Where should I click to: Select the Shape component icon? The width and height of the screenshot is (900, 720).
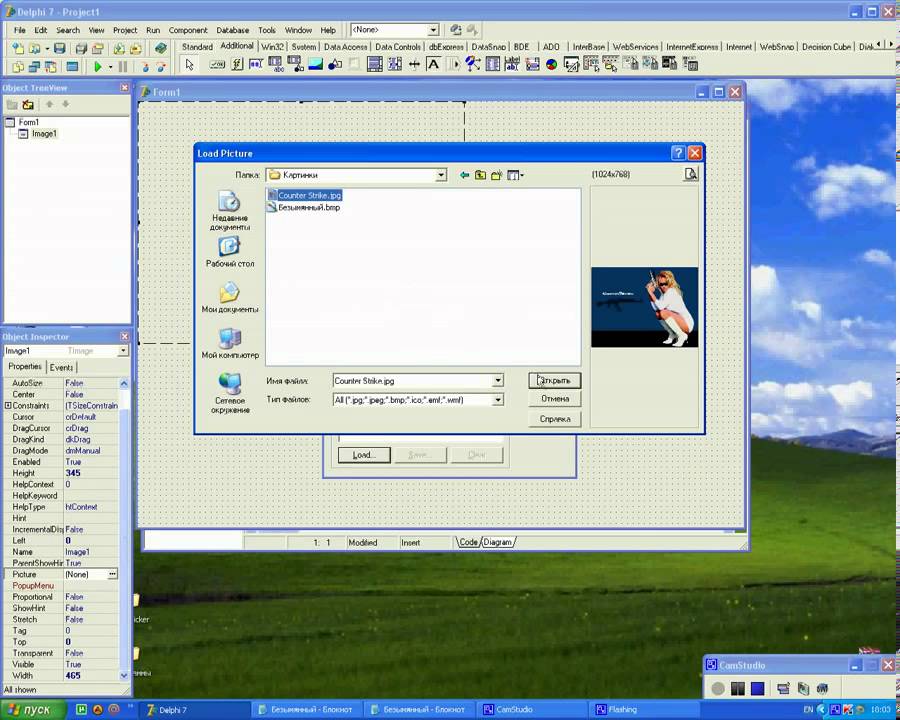[335, 64]
